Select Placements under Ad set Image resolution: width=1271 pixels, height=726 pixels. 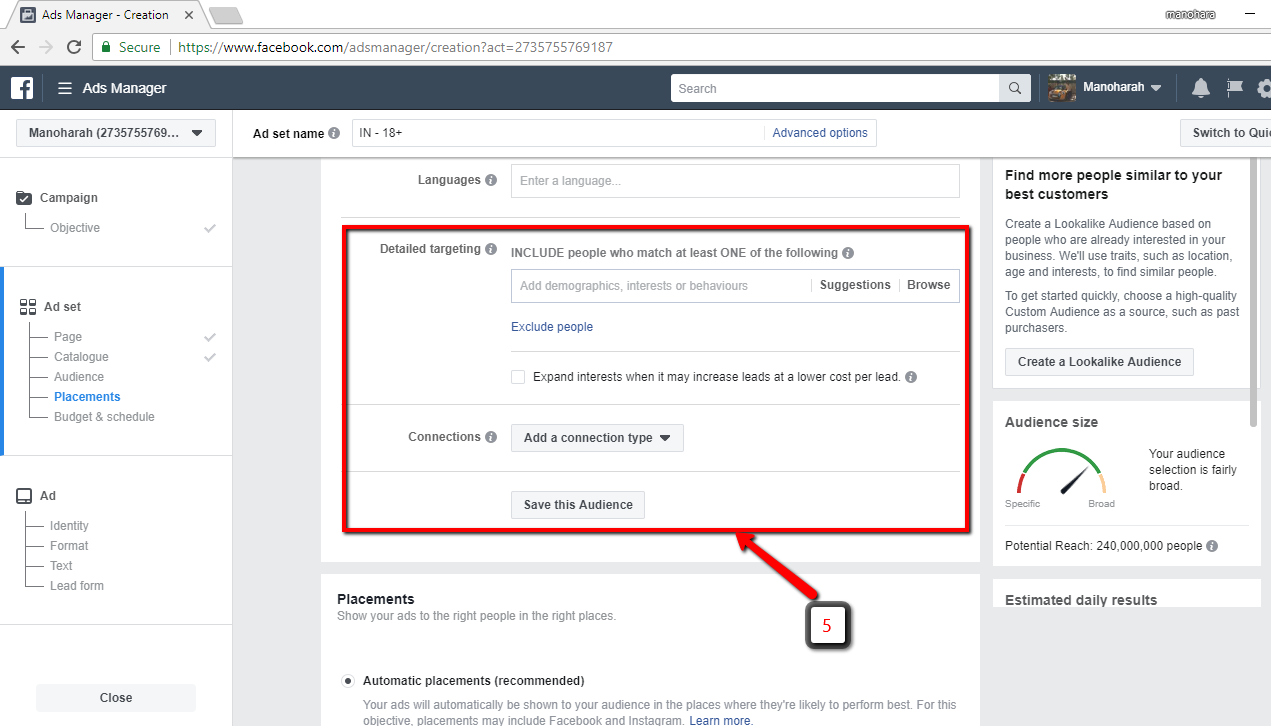pyautogui.click(x=87, y=397)
